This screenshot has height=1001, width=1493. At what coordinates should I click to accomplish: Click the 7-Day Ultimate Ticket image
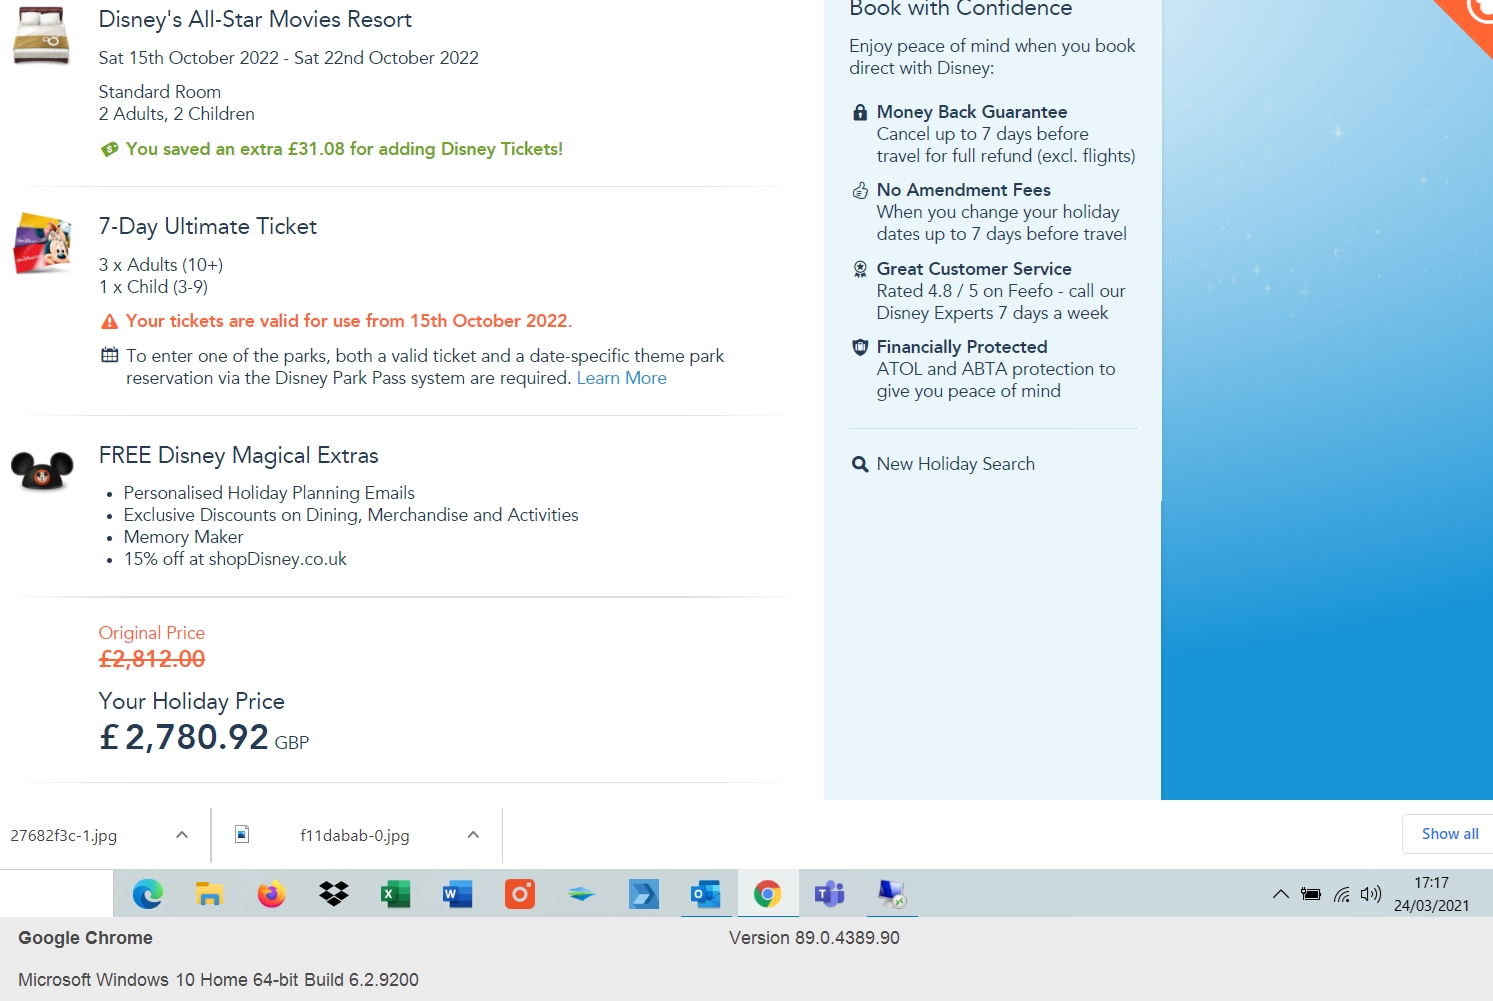(x=42, y=243)
